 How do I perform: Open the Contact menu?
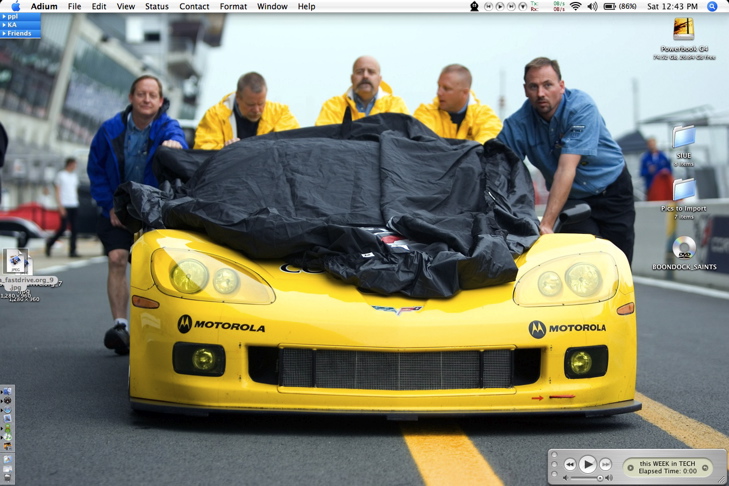tap(194, 7)
